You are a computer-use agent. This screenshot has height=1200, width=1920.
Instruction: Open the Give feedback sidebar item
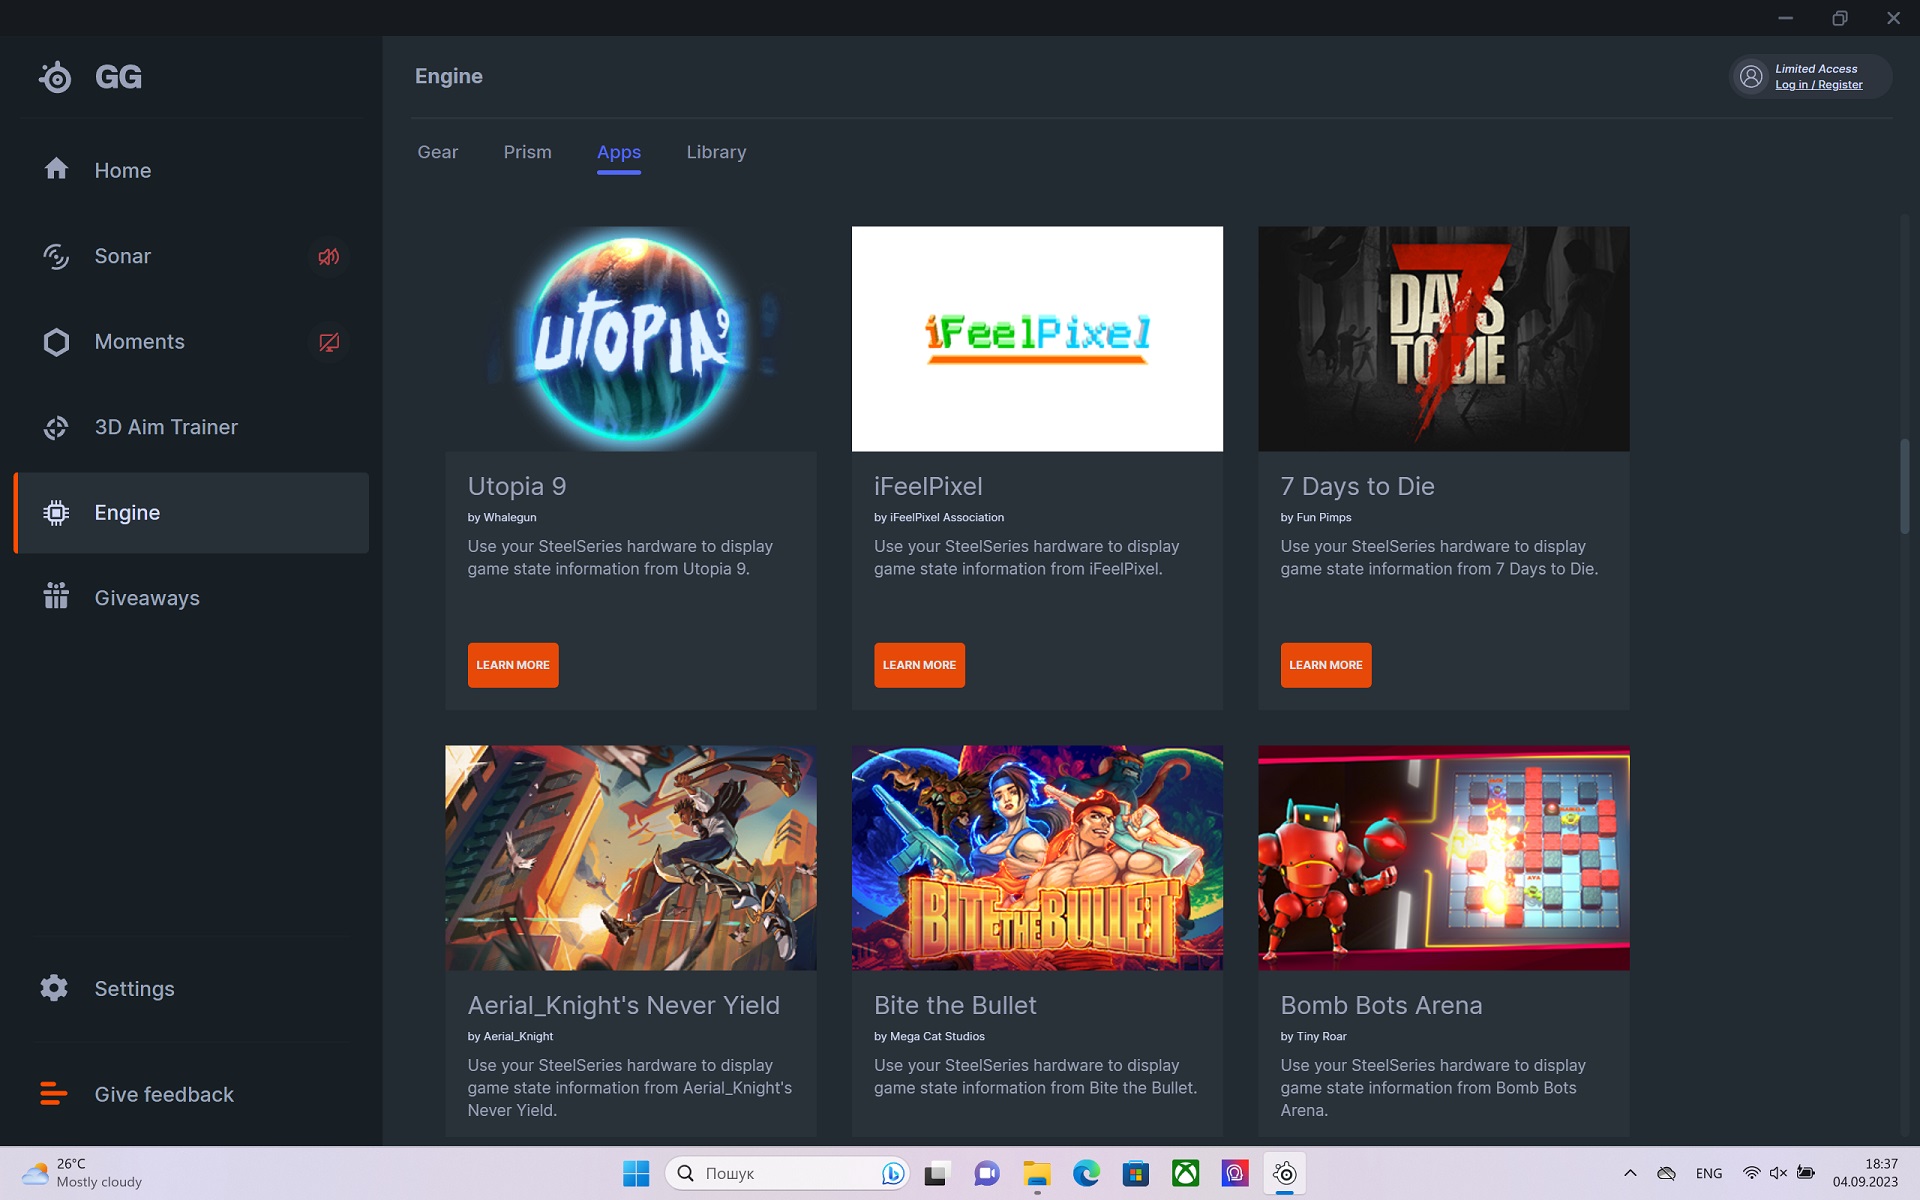[x=164, y=1094]
